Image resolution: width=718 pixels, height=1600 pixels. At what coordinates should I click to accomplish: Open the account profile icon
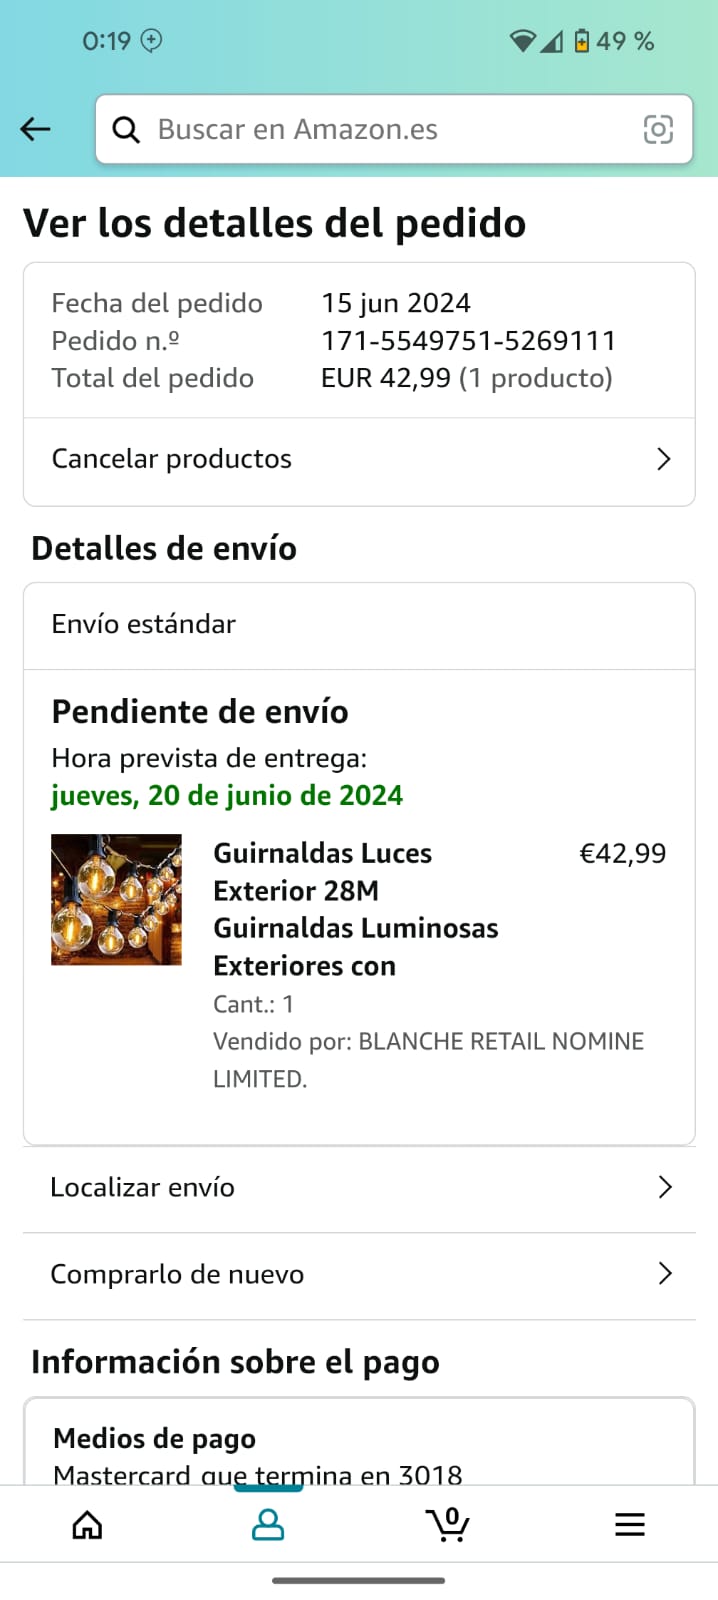268,1525
